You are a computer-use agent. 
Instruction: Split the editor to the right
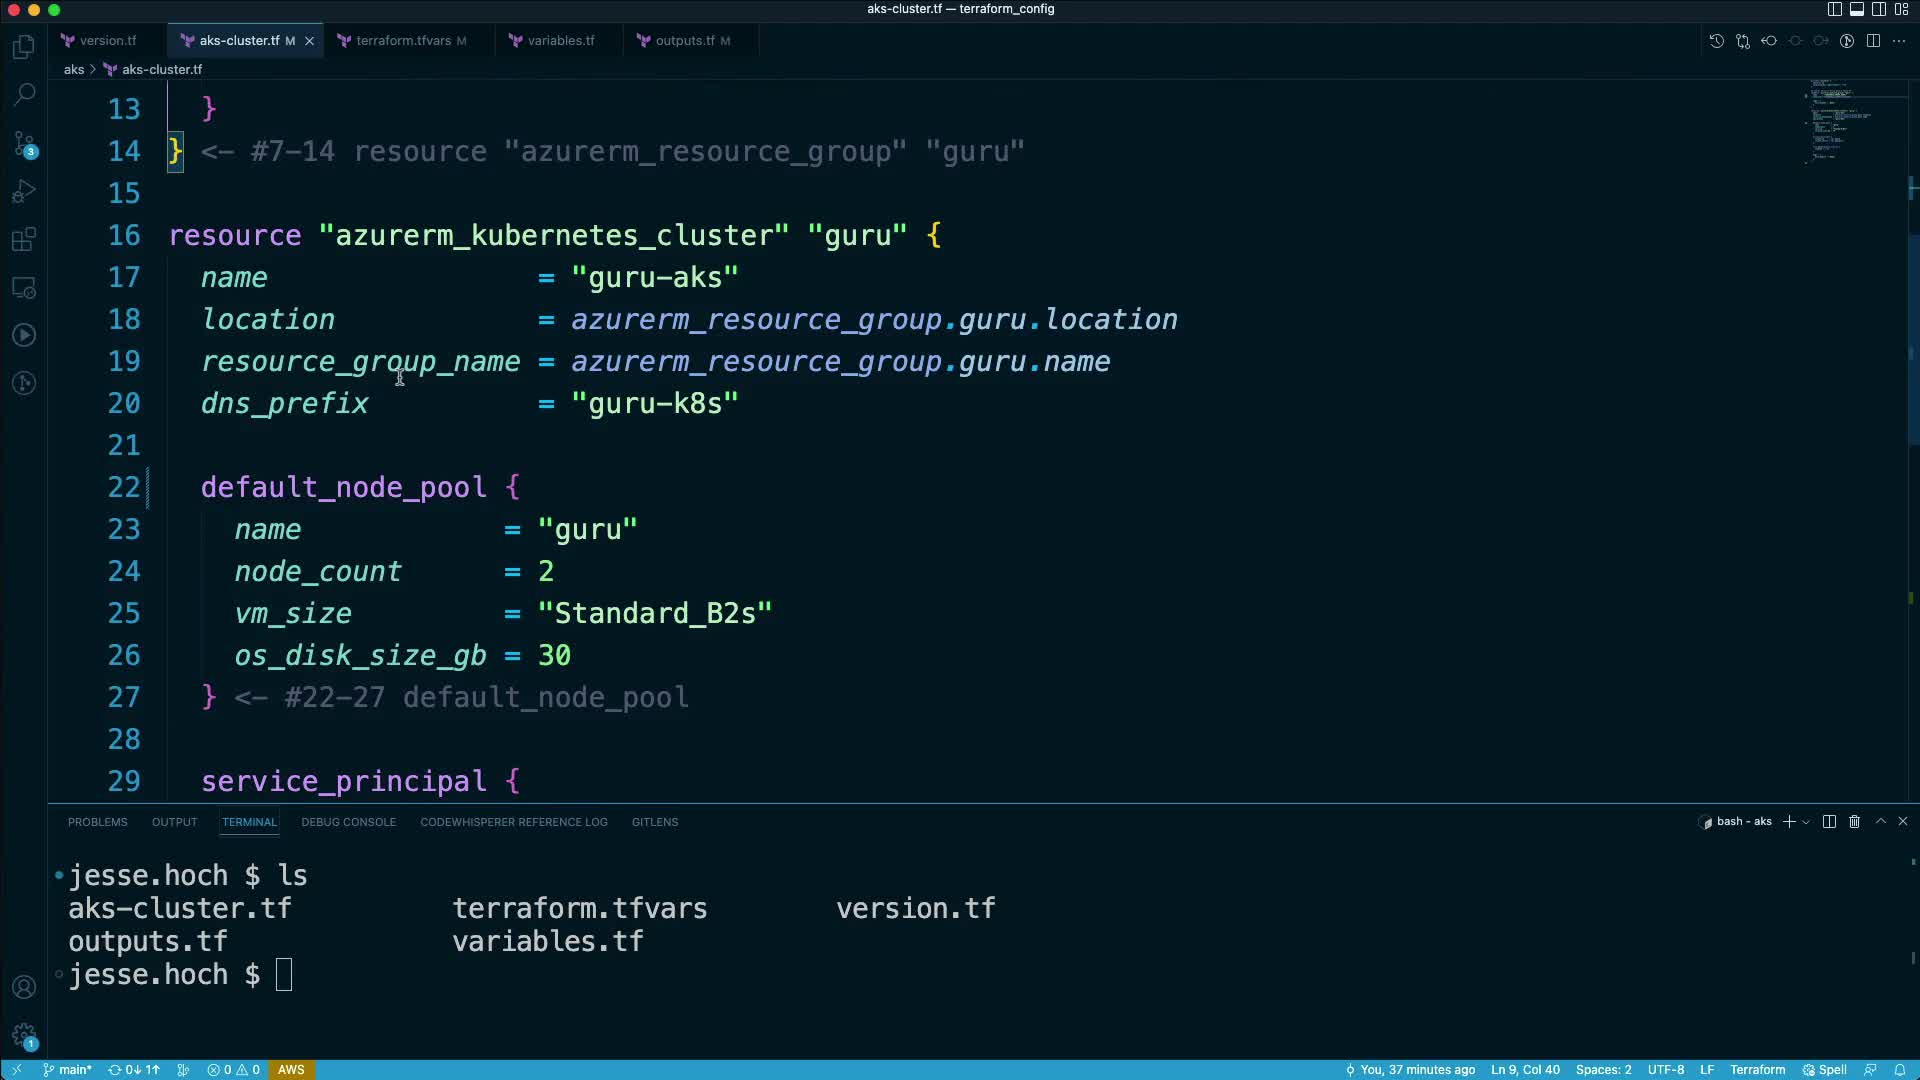point(1873,41)
